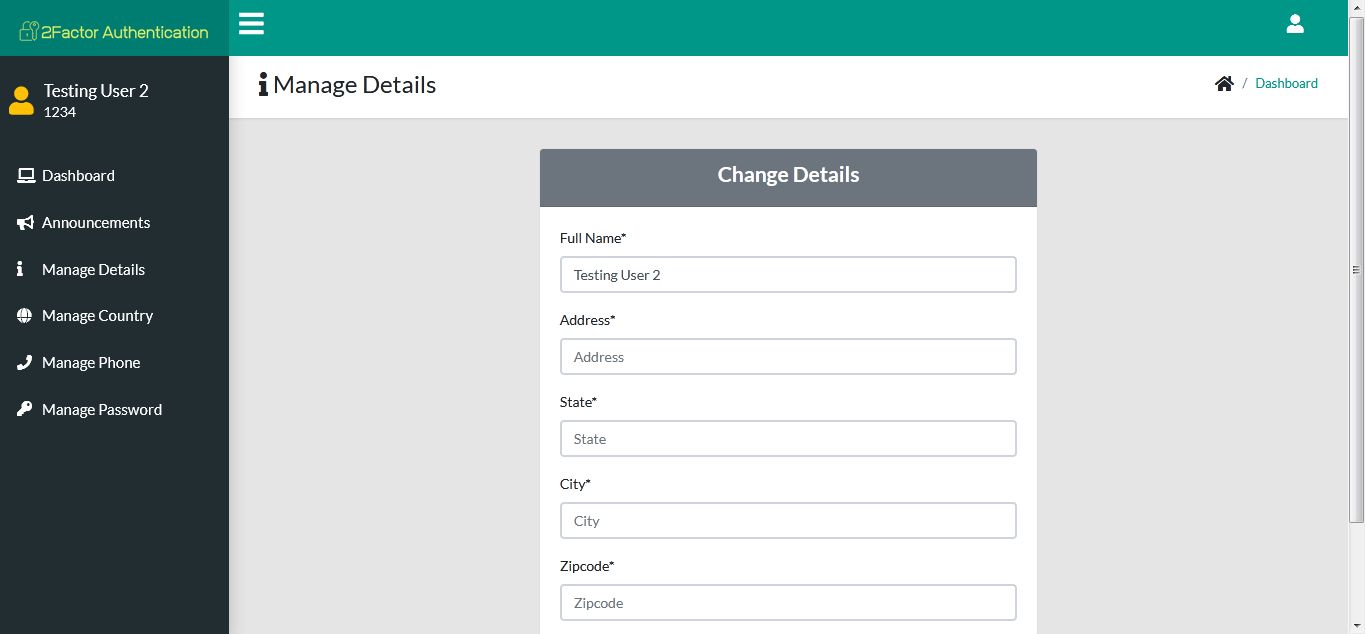Click inside the Zipcode field
The width and height of the screenshot is (1365, 634).
[x=788, y=602]
